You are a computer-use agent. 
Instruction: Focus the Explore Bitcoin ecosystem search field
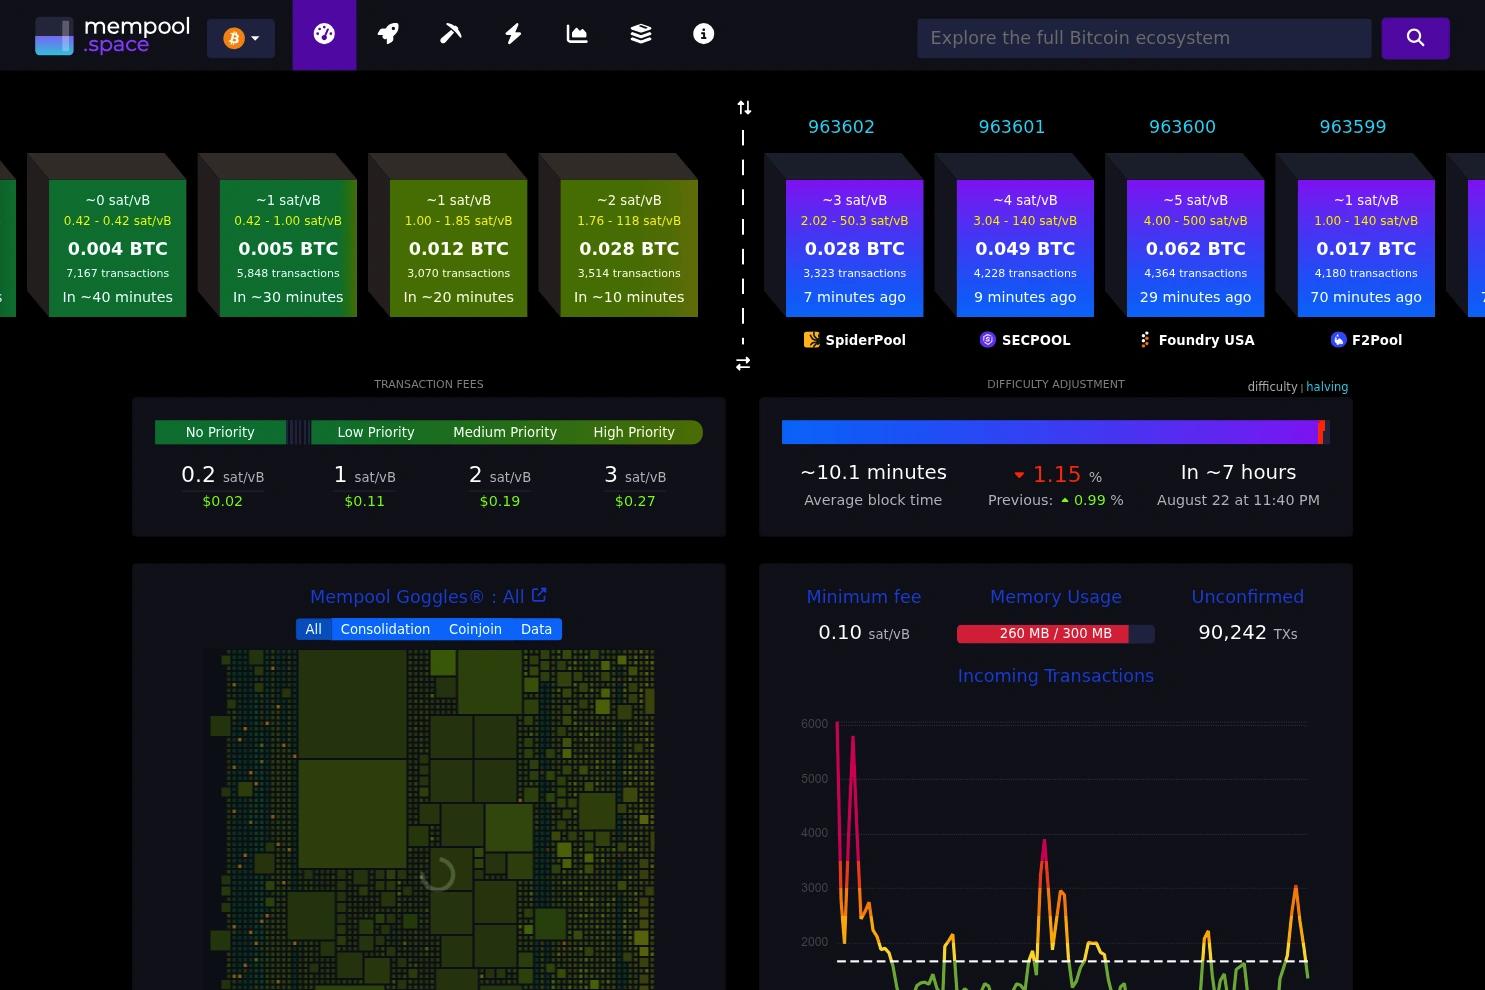(1144, 38)
